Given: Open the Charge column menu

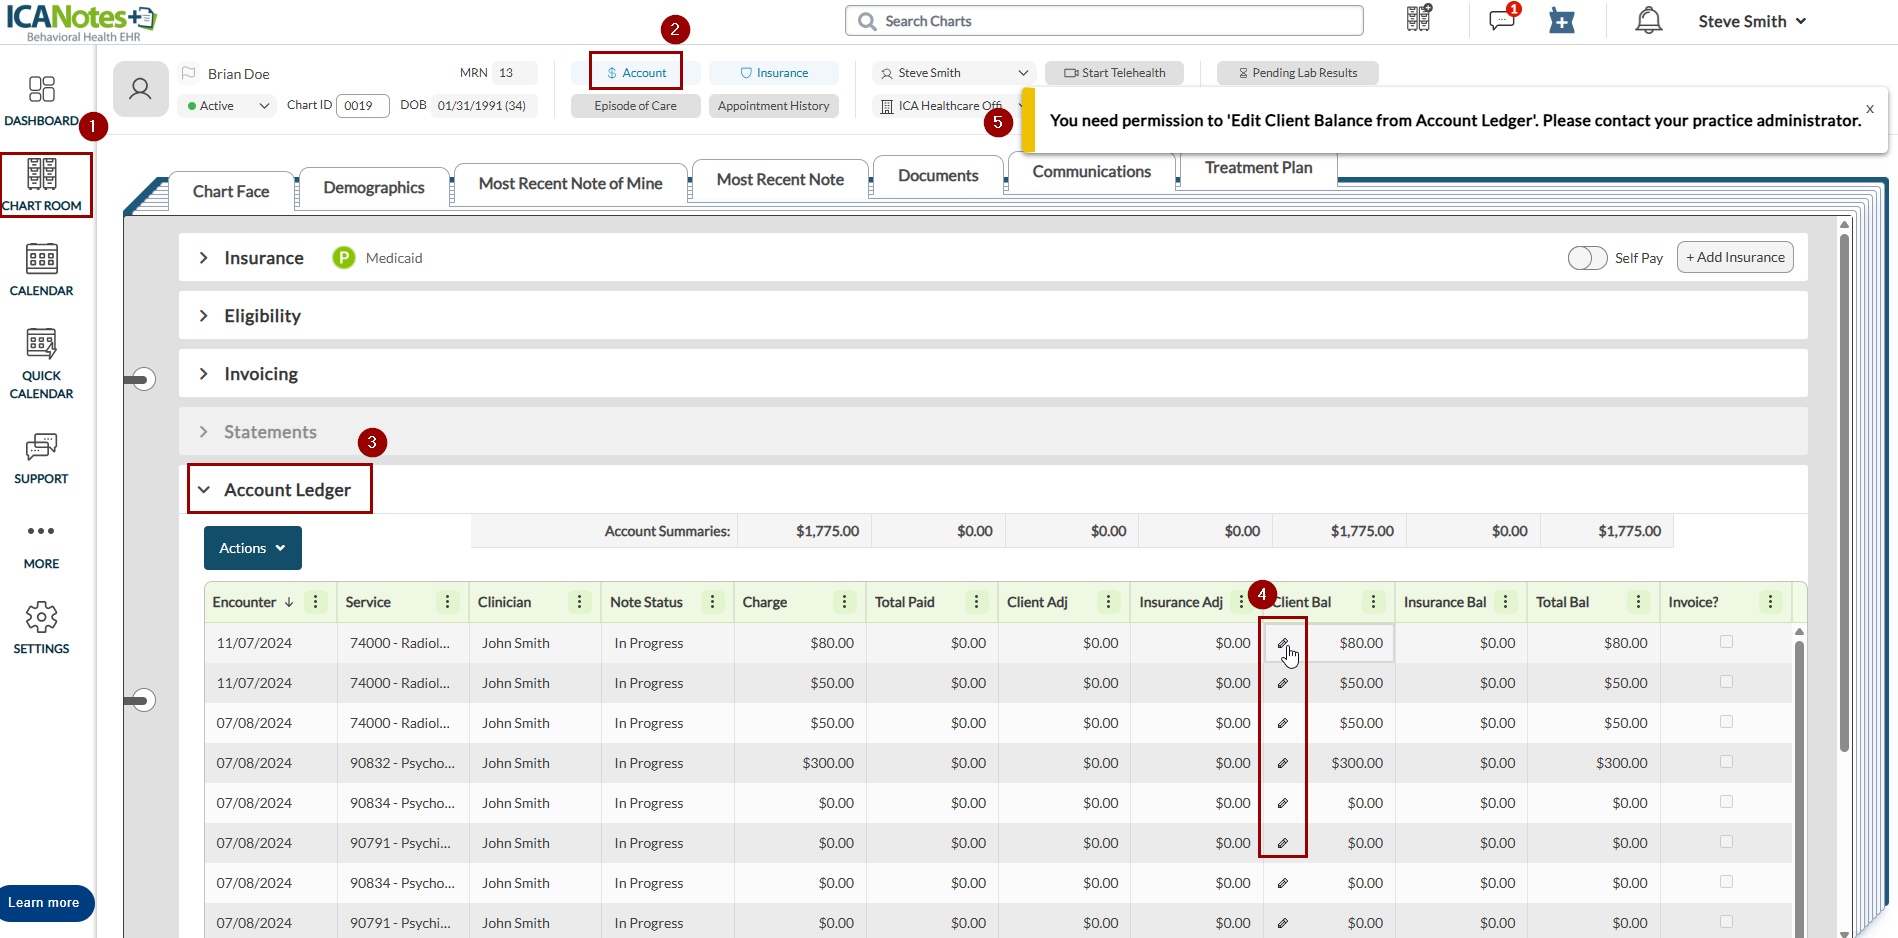Looking at the screenshot, I should pos(845,602).
